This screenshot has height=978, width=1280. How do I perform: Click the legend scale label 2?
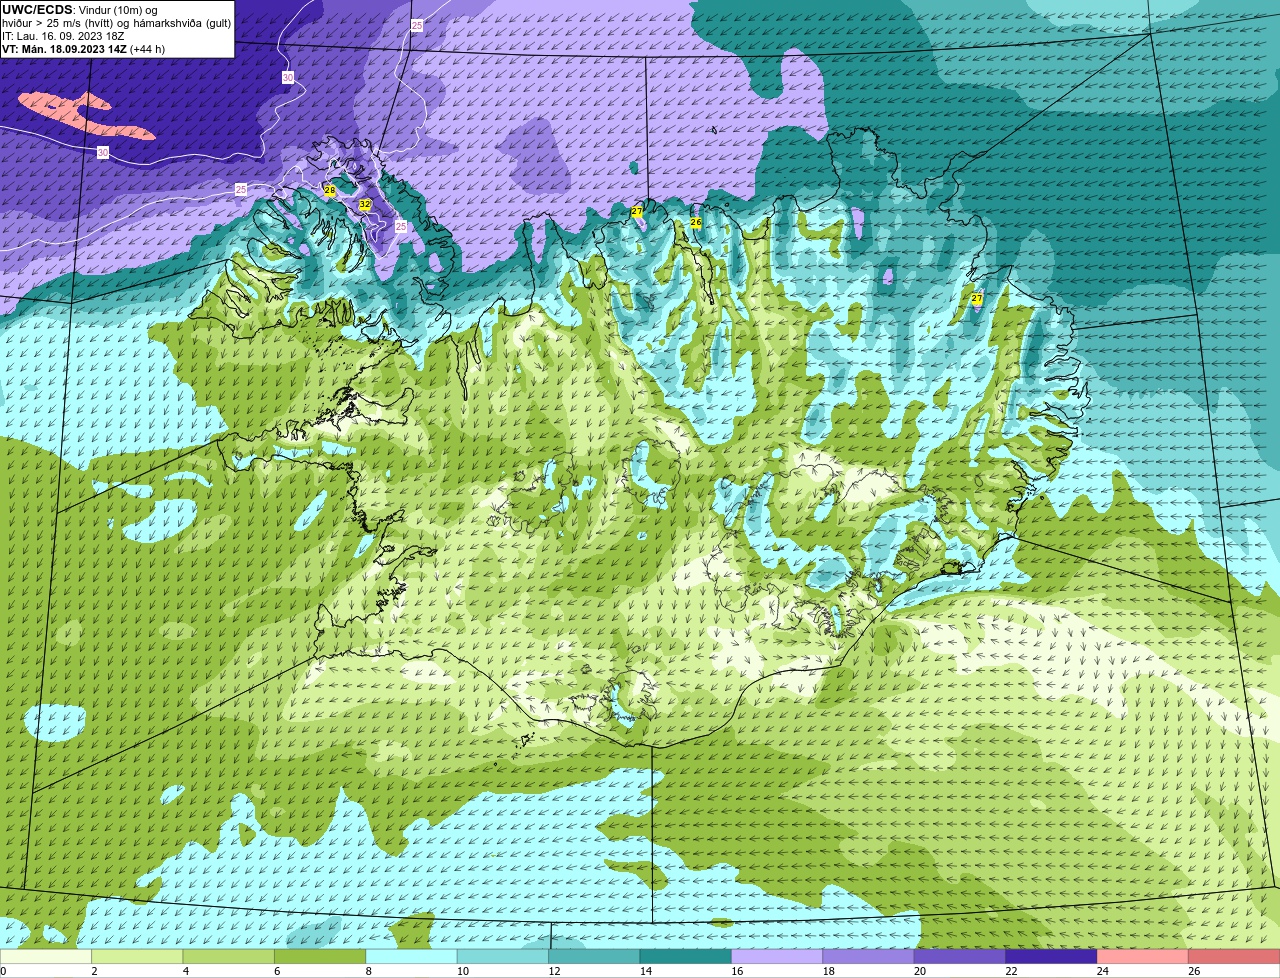[x=94, y=971]
